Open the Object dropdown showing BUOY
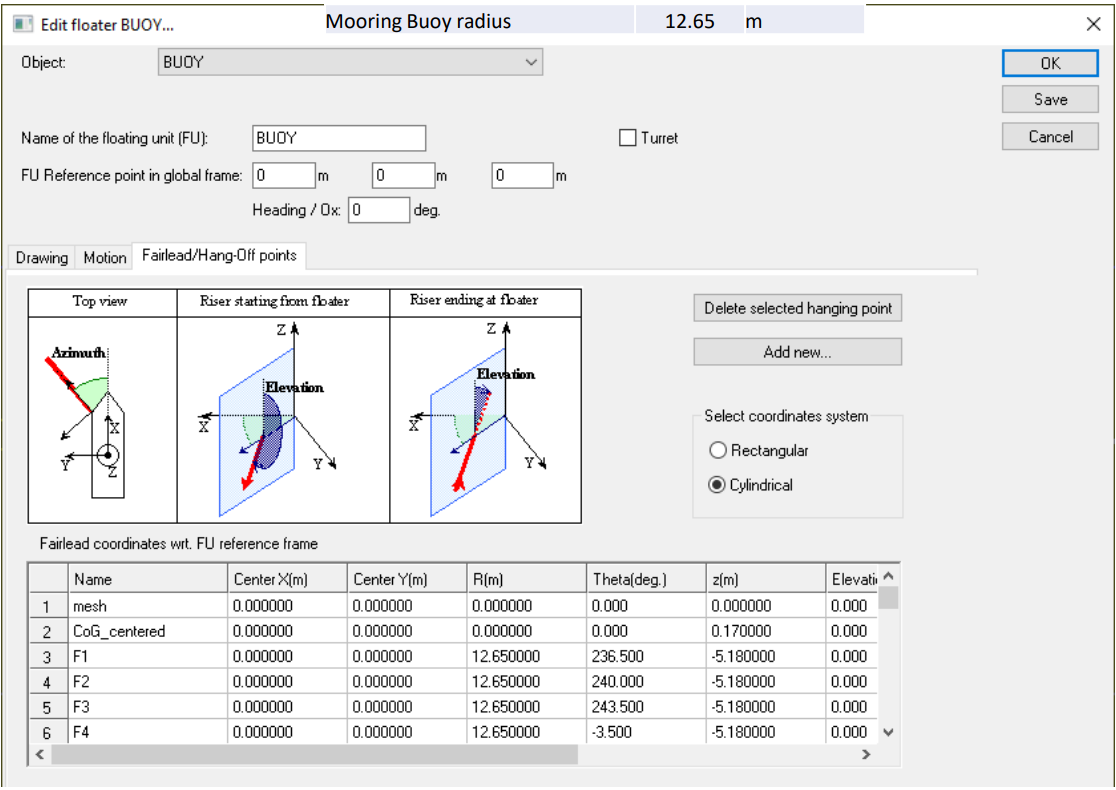Image resolution: width=1116 pixels, height=790 pixels. [350, 62]
